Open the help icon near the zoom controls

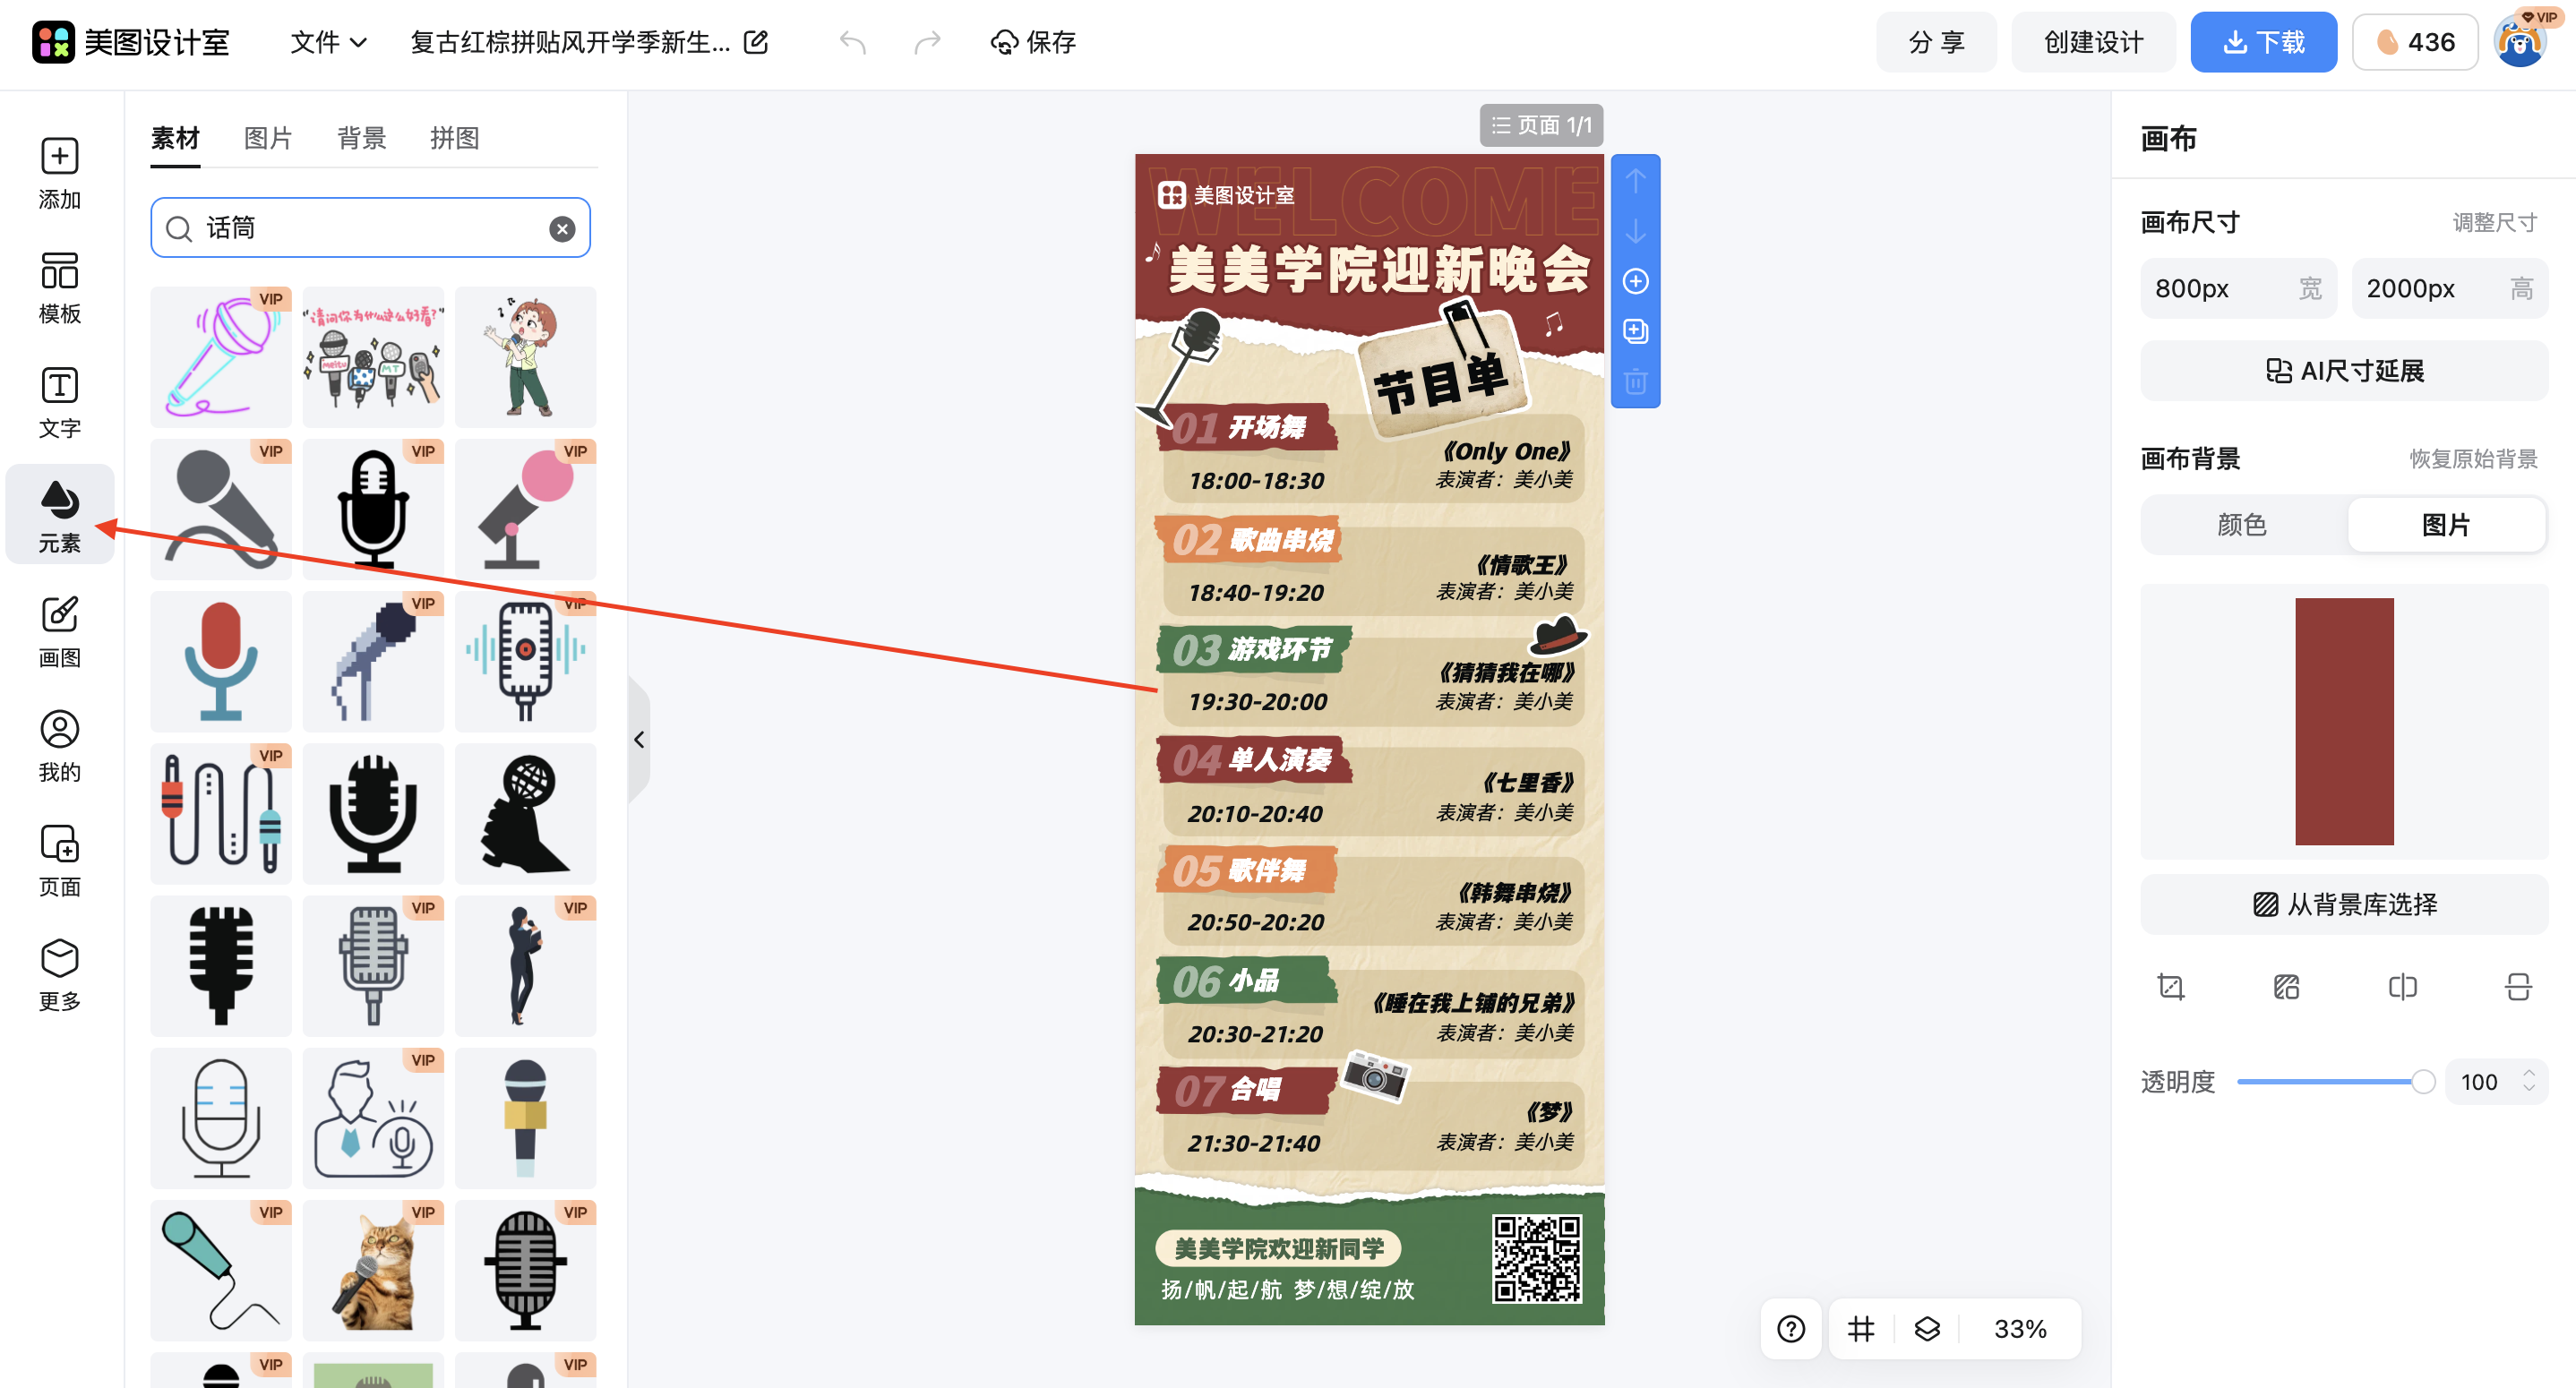(1790, 1328)
